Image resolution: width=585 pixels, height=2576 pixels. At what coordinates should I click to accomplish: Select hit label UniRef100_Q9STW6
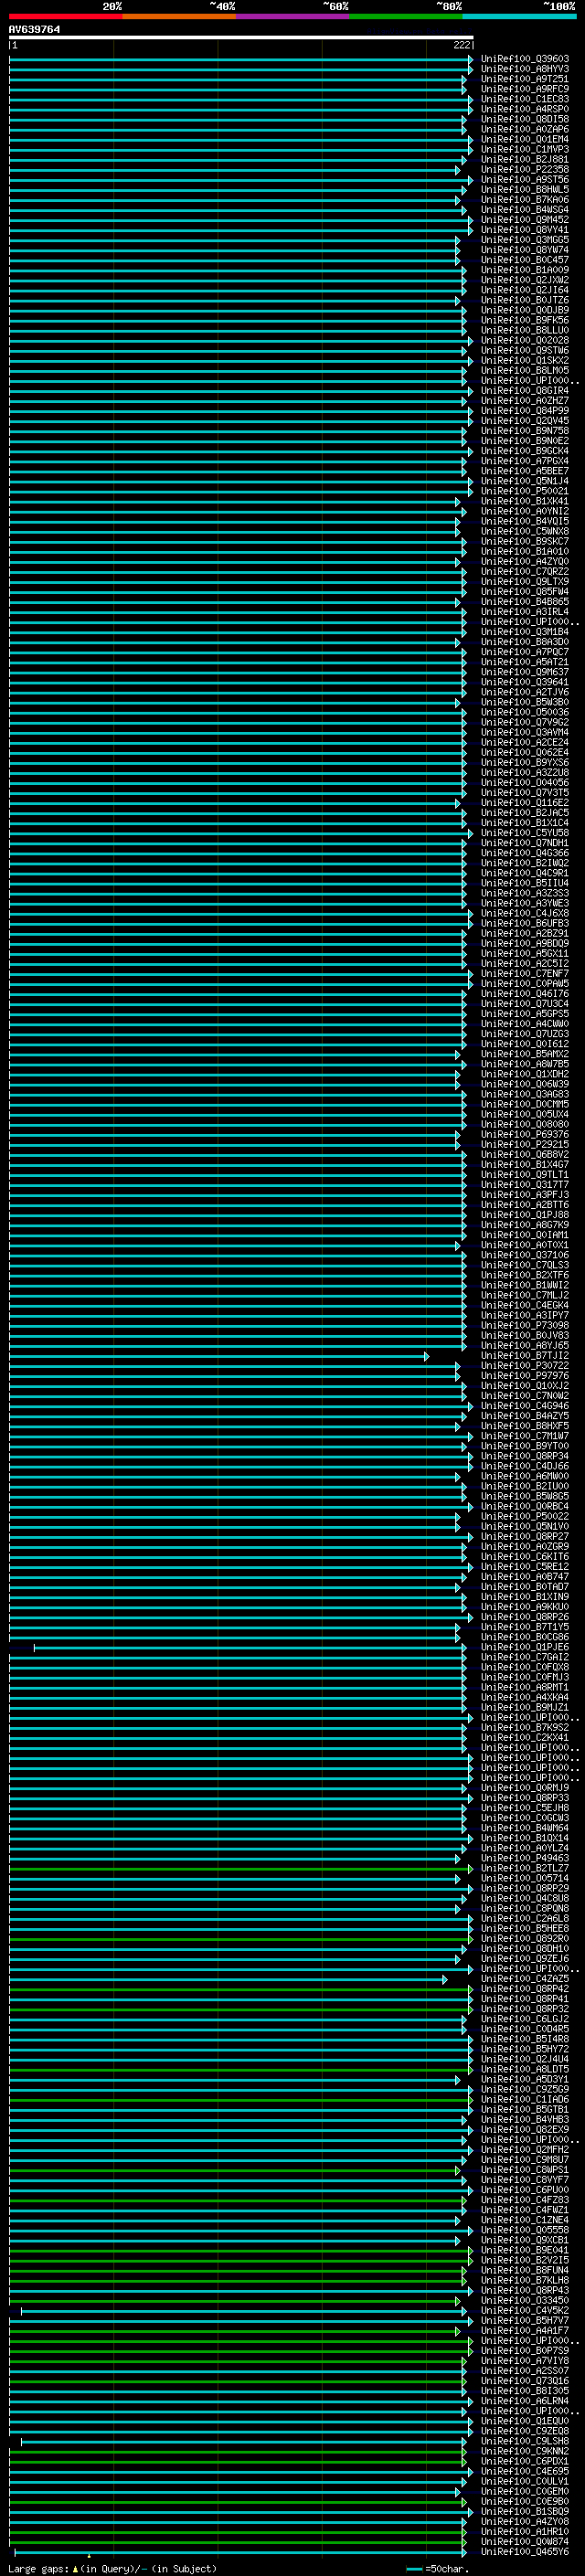click(525, 350)
